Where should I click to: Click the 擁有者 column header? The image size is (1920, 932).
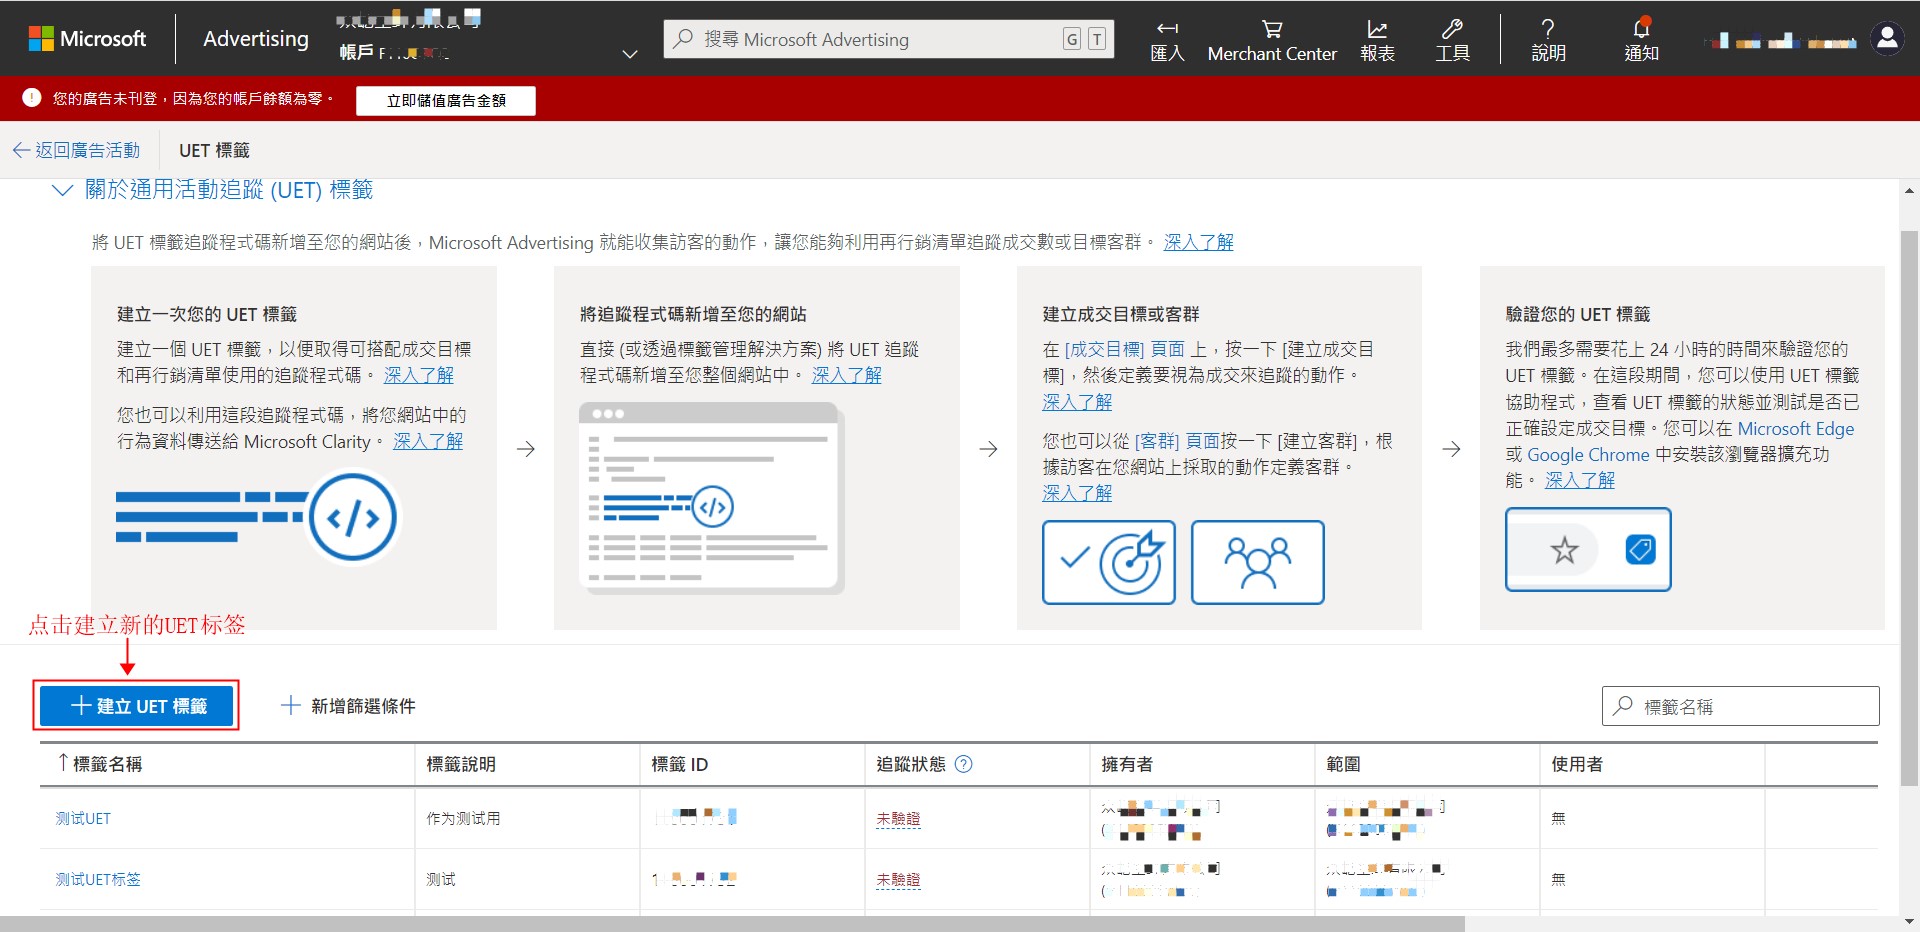pos(1127,764)
